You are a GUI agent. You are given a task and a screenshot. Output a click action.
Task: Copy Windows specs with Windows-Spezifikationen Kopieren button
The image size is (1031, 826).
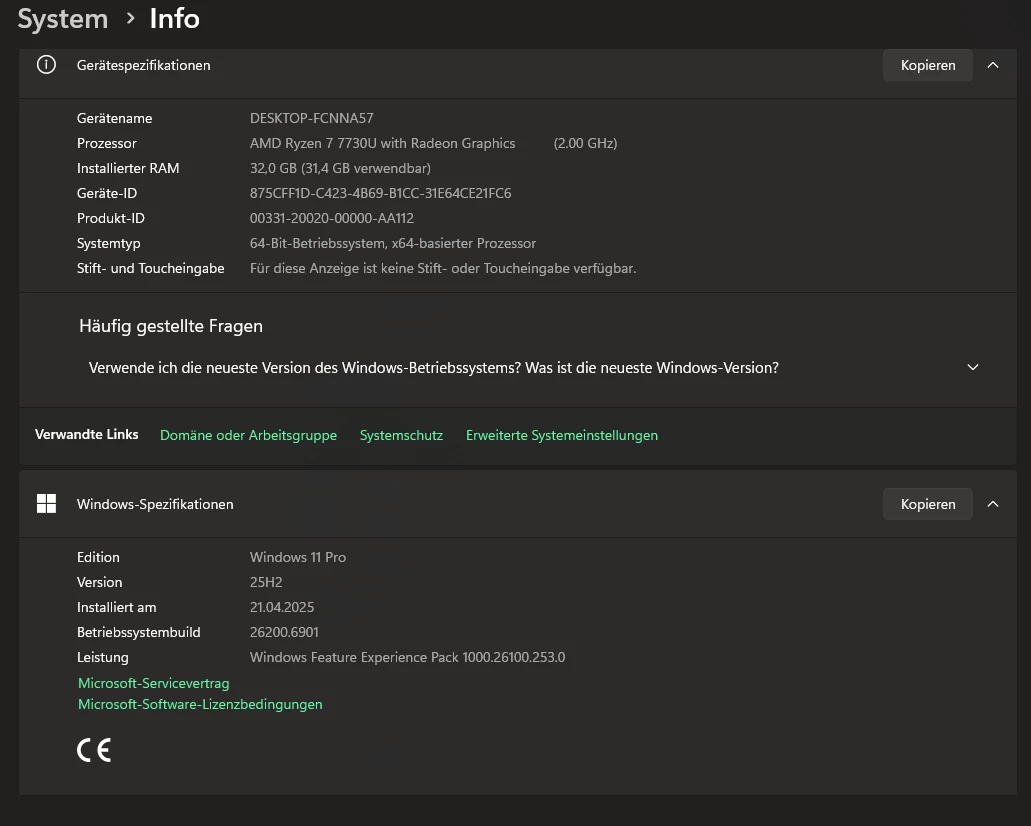tap(928, 504)
